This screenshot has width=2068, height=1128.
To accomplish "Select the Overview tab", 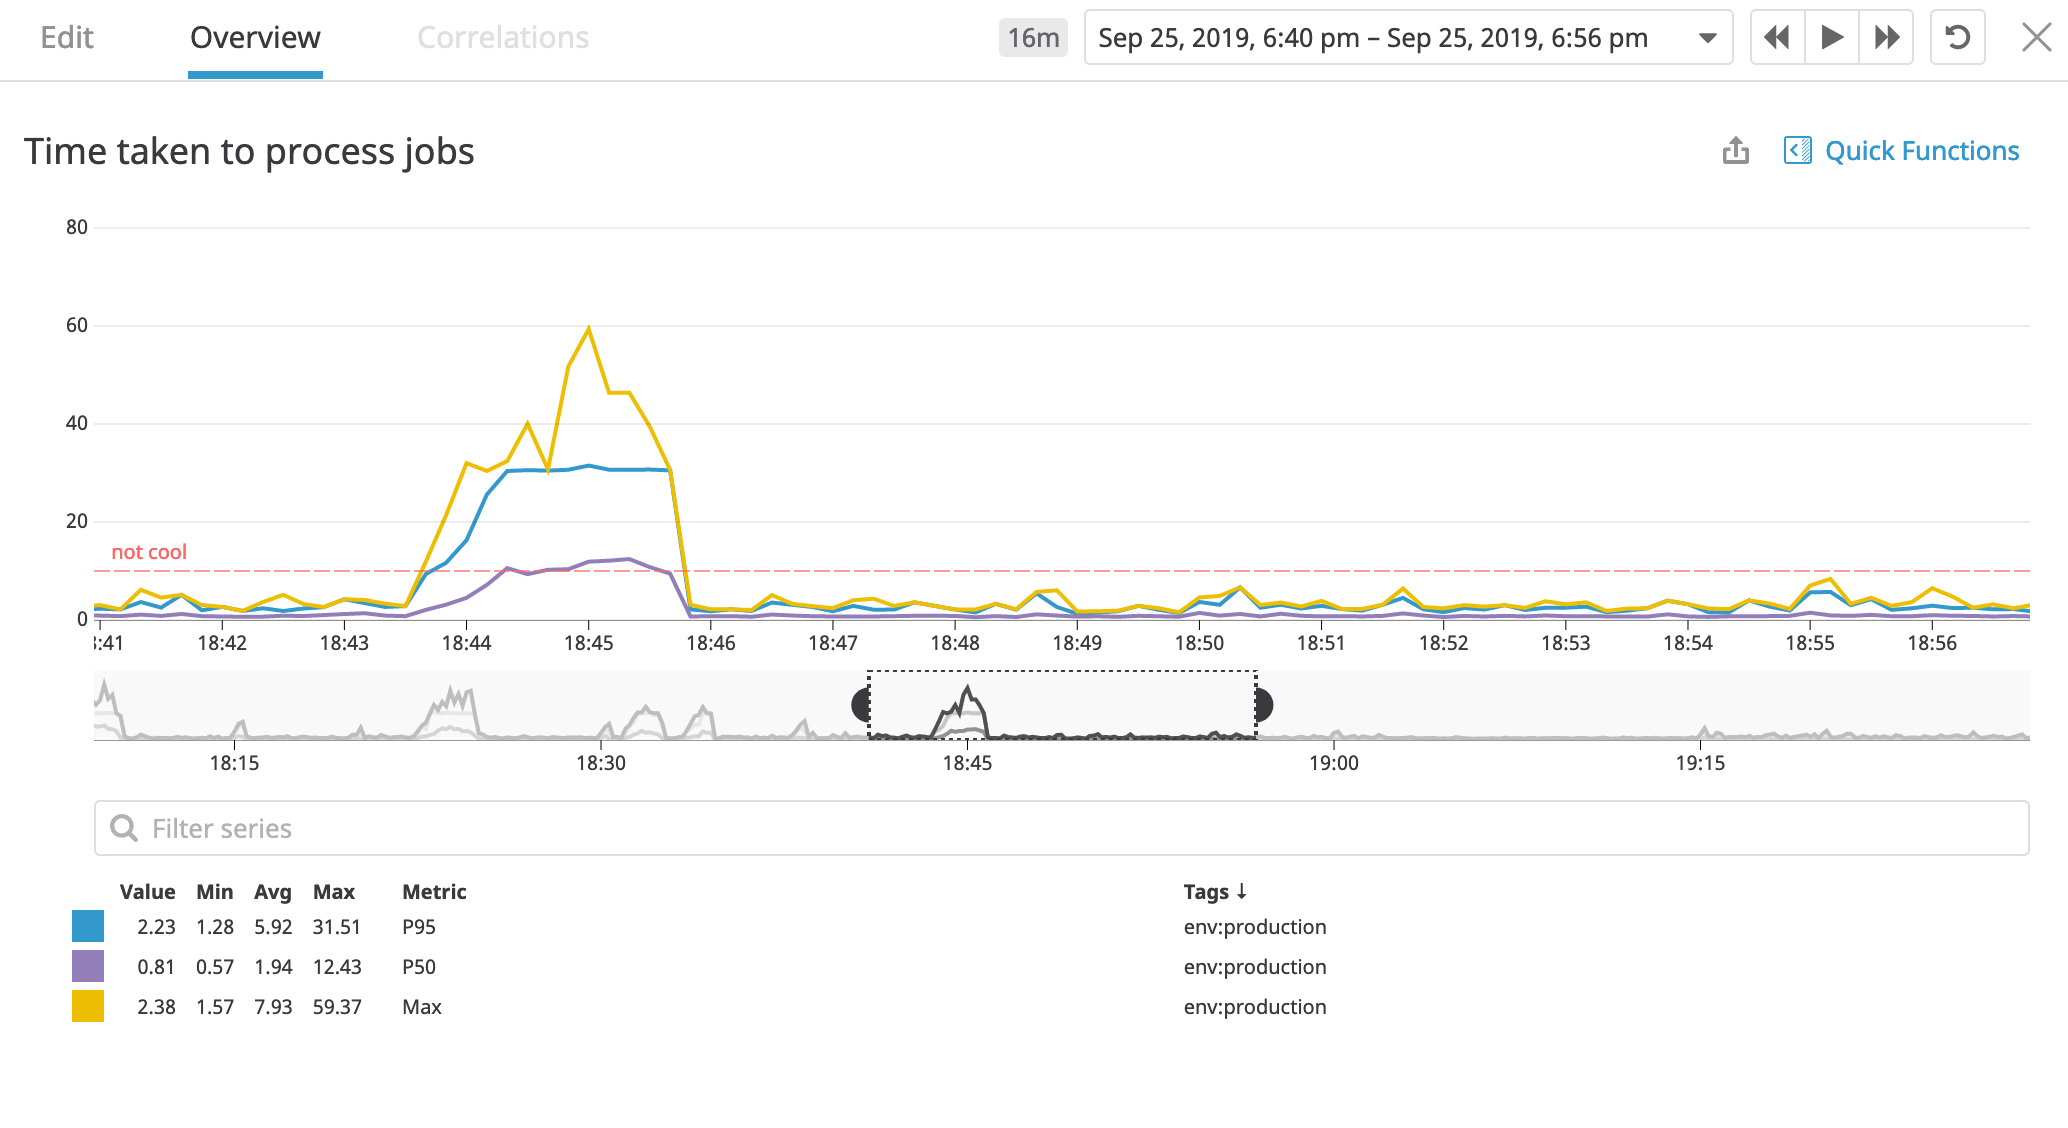I will (x=255, y=38).
